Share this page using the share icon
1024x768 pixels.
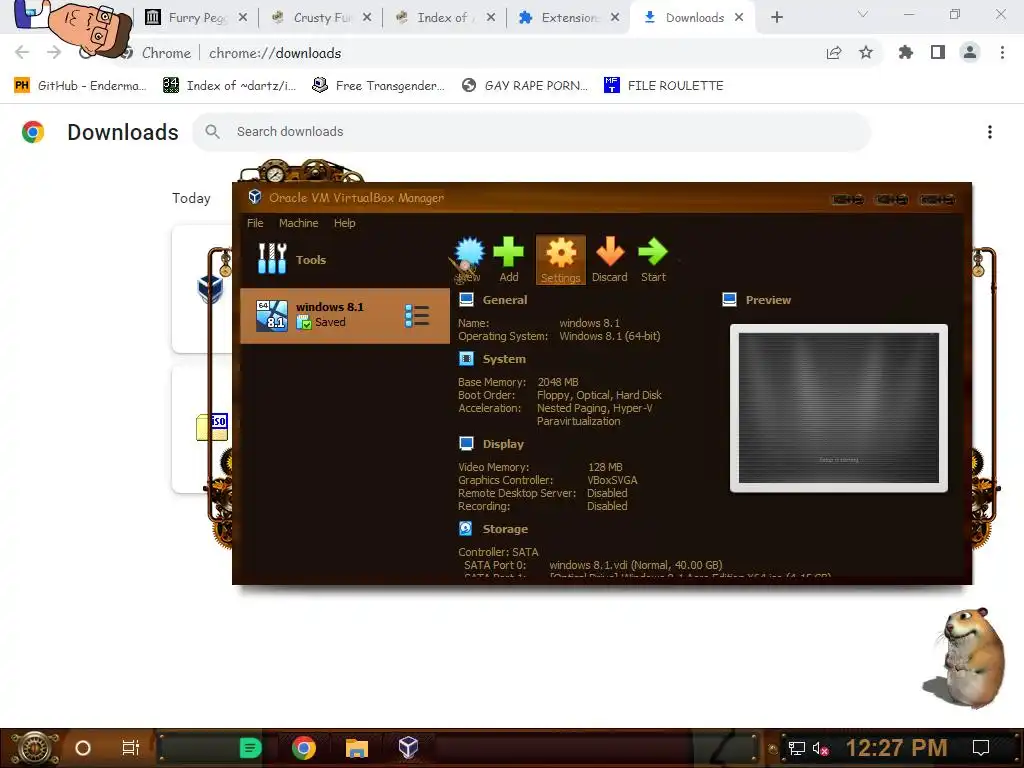coord(834,53)
